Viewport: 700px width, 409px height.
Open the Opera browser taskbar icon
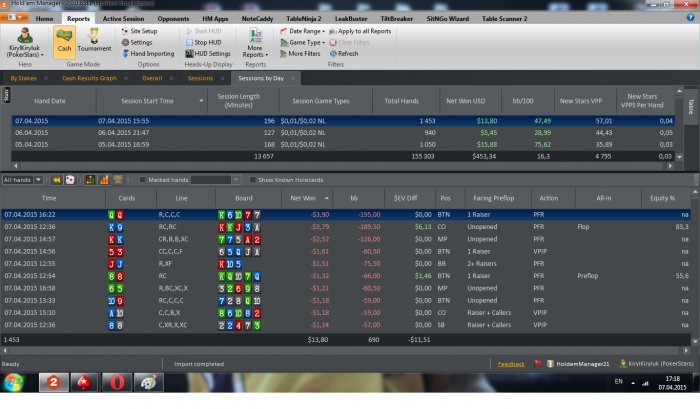117,383
